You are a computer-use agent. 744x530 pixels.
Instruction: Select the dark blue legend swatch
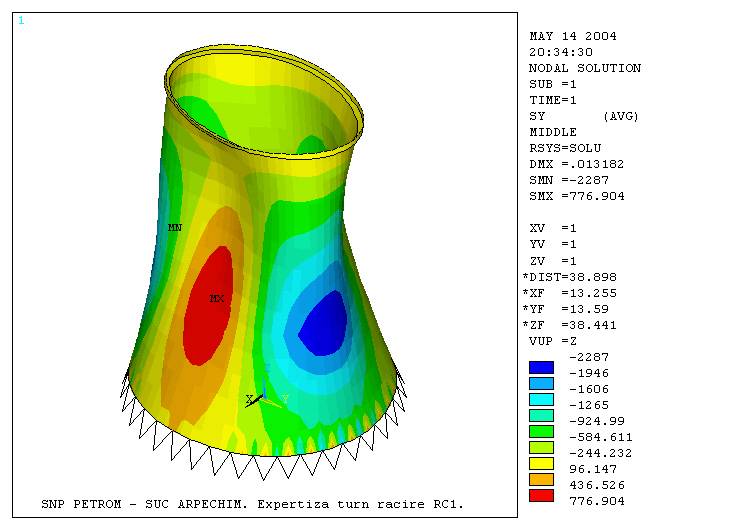(541, 367)
